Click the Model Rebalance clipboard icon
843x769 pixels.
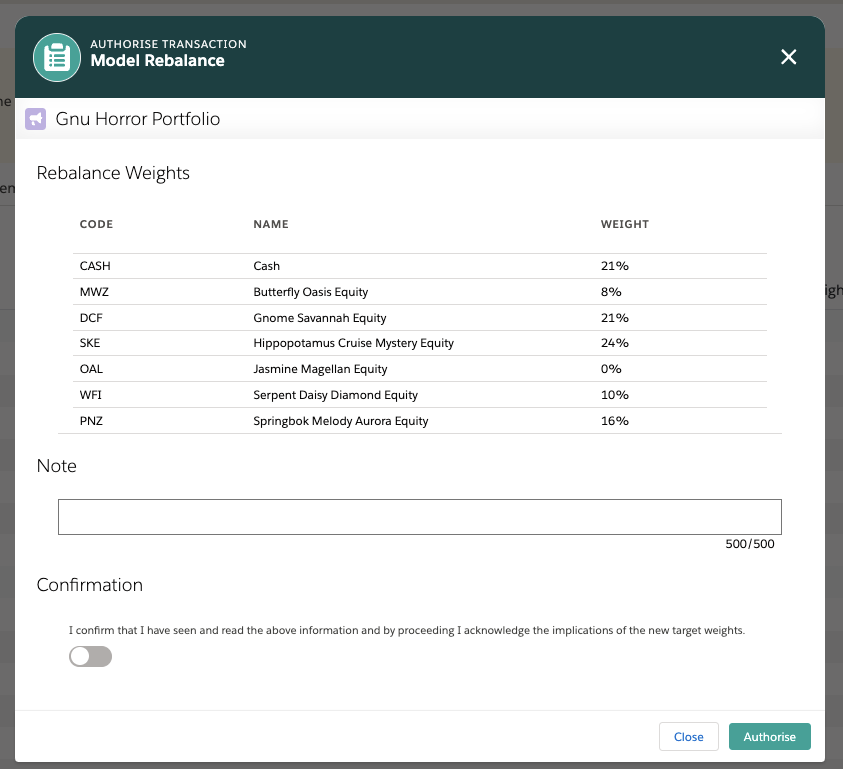[x=57, y=58]
